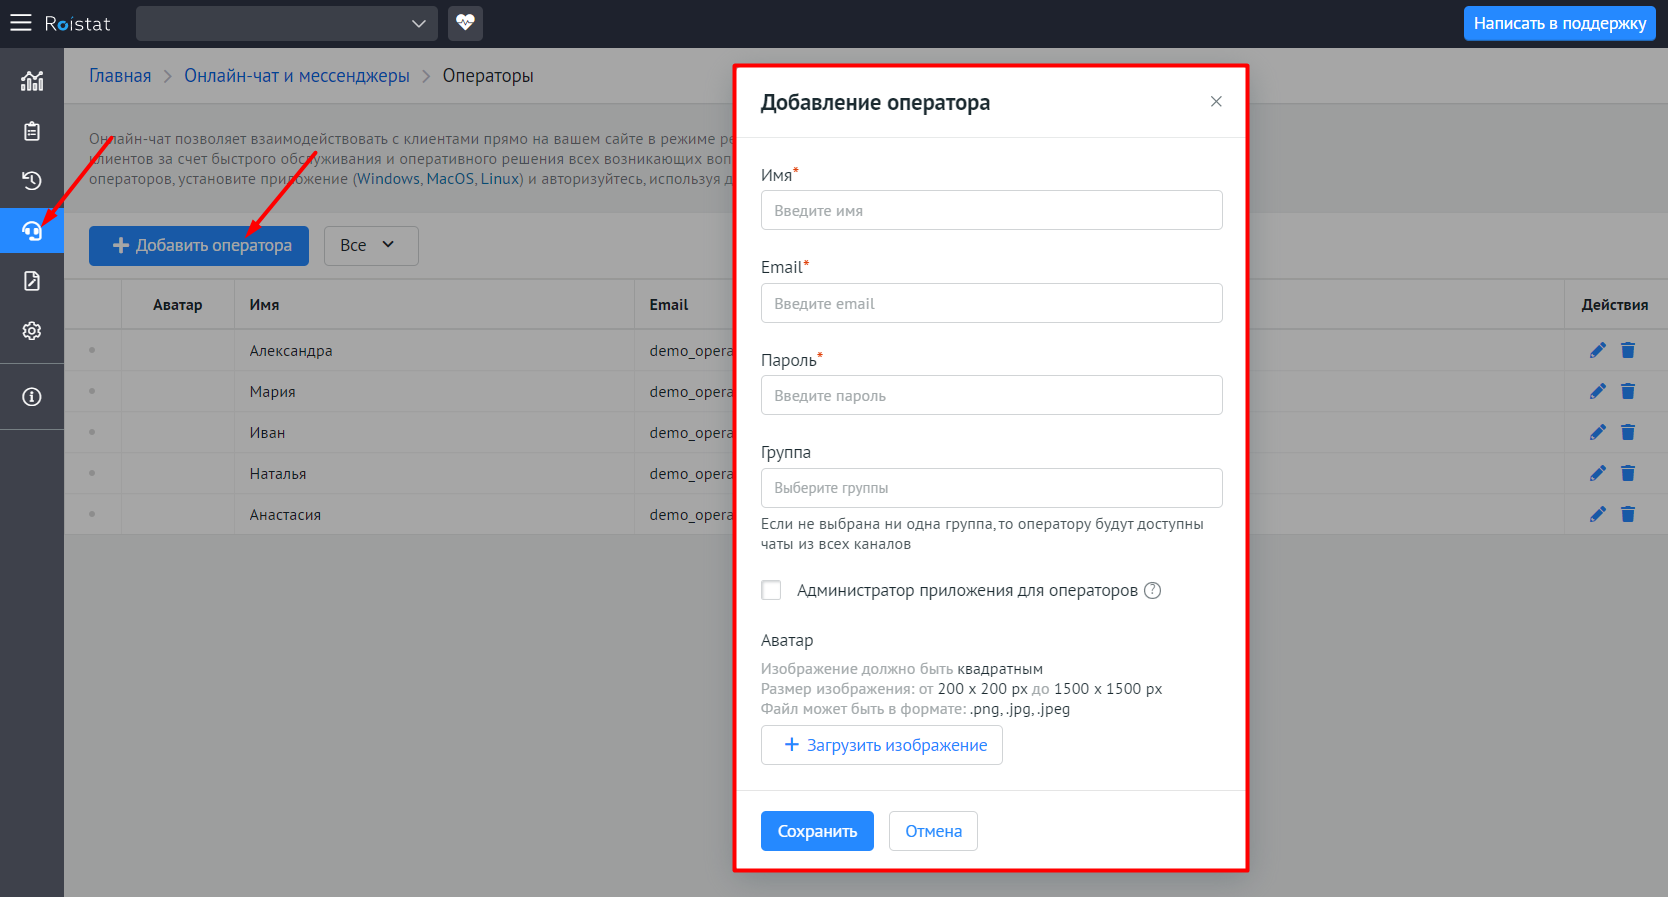
Task: Toggle the hamburger menu next to Roistat logo
Action: point(21,23)
